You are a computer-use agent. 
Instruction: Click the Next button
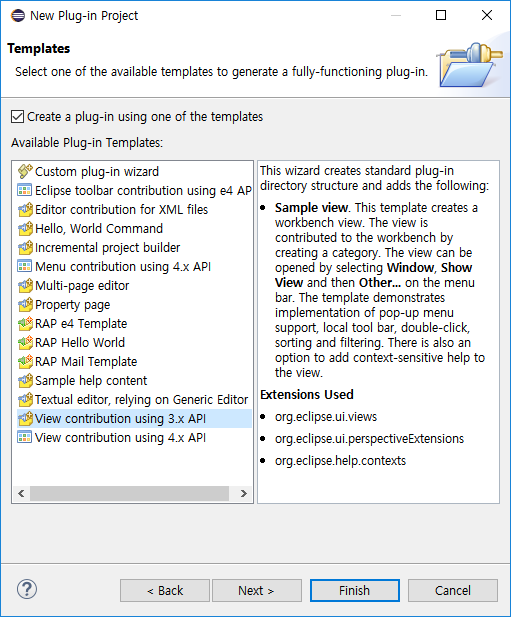click(x=257, y=590)
